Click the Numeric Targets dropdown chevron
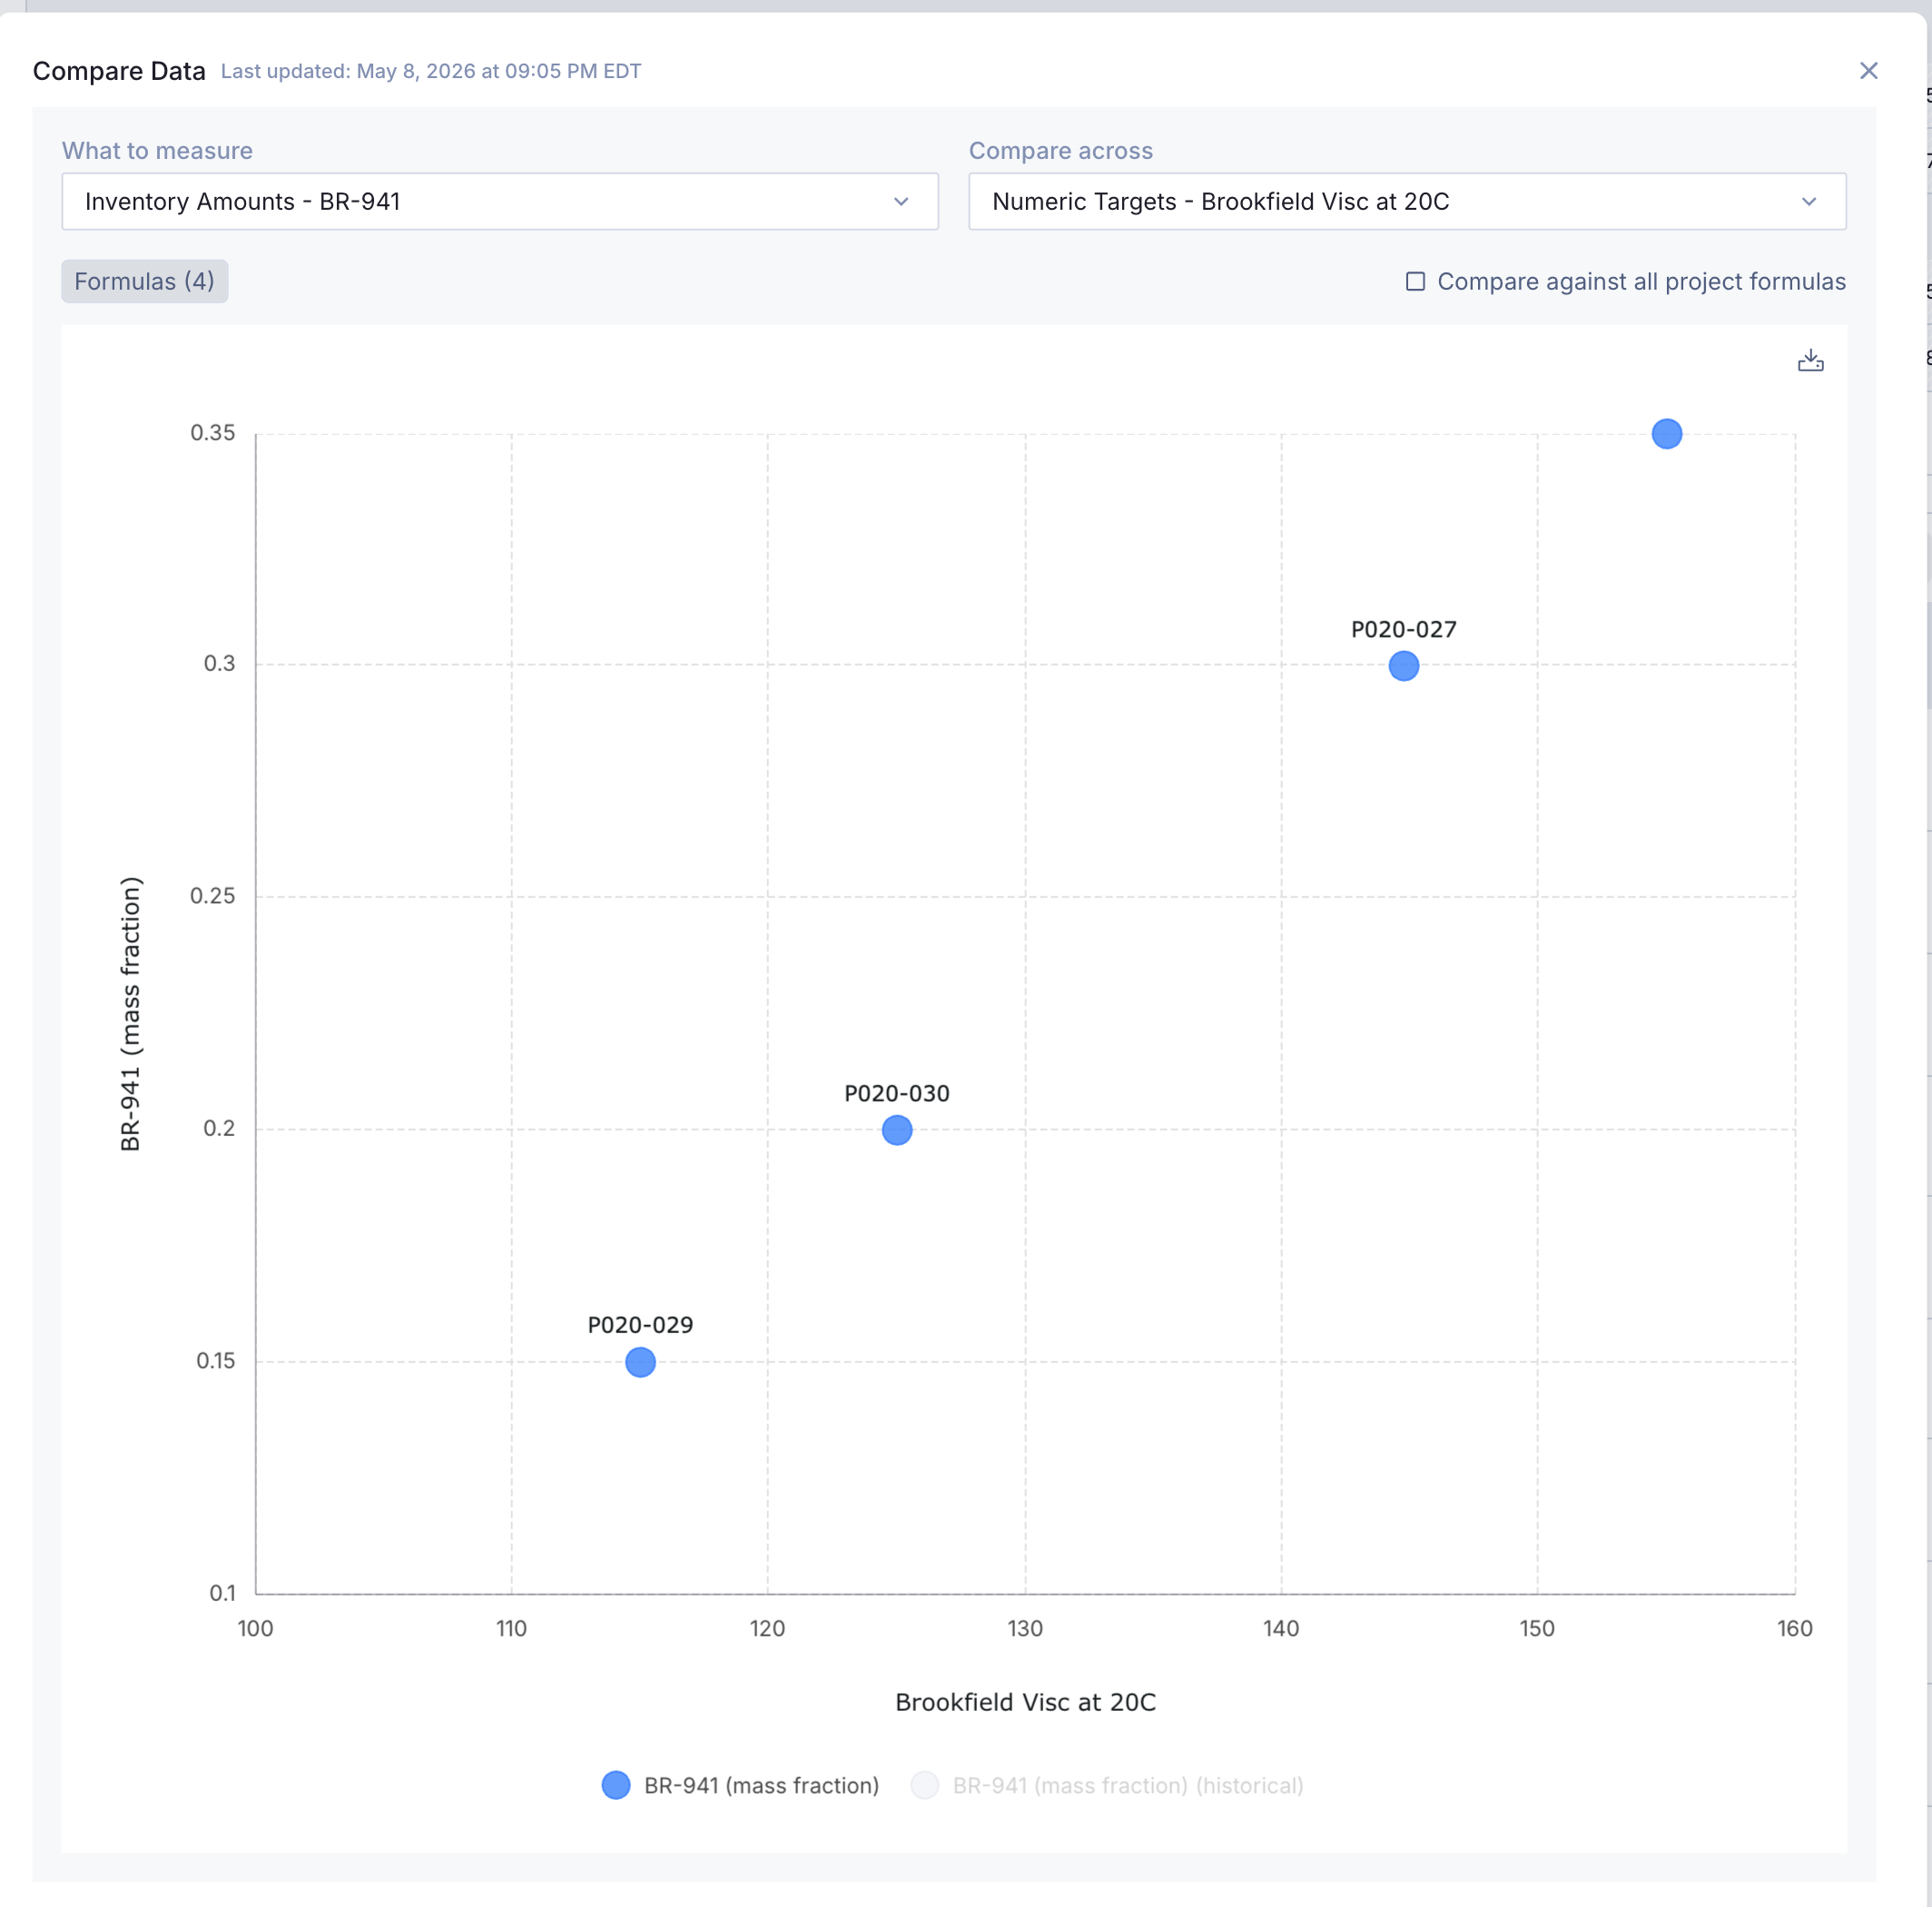Image resolution: width=1932 pixels, height=1907 pixels. 1808,202
